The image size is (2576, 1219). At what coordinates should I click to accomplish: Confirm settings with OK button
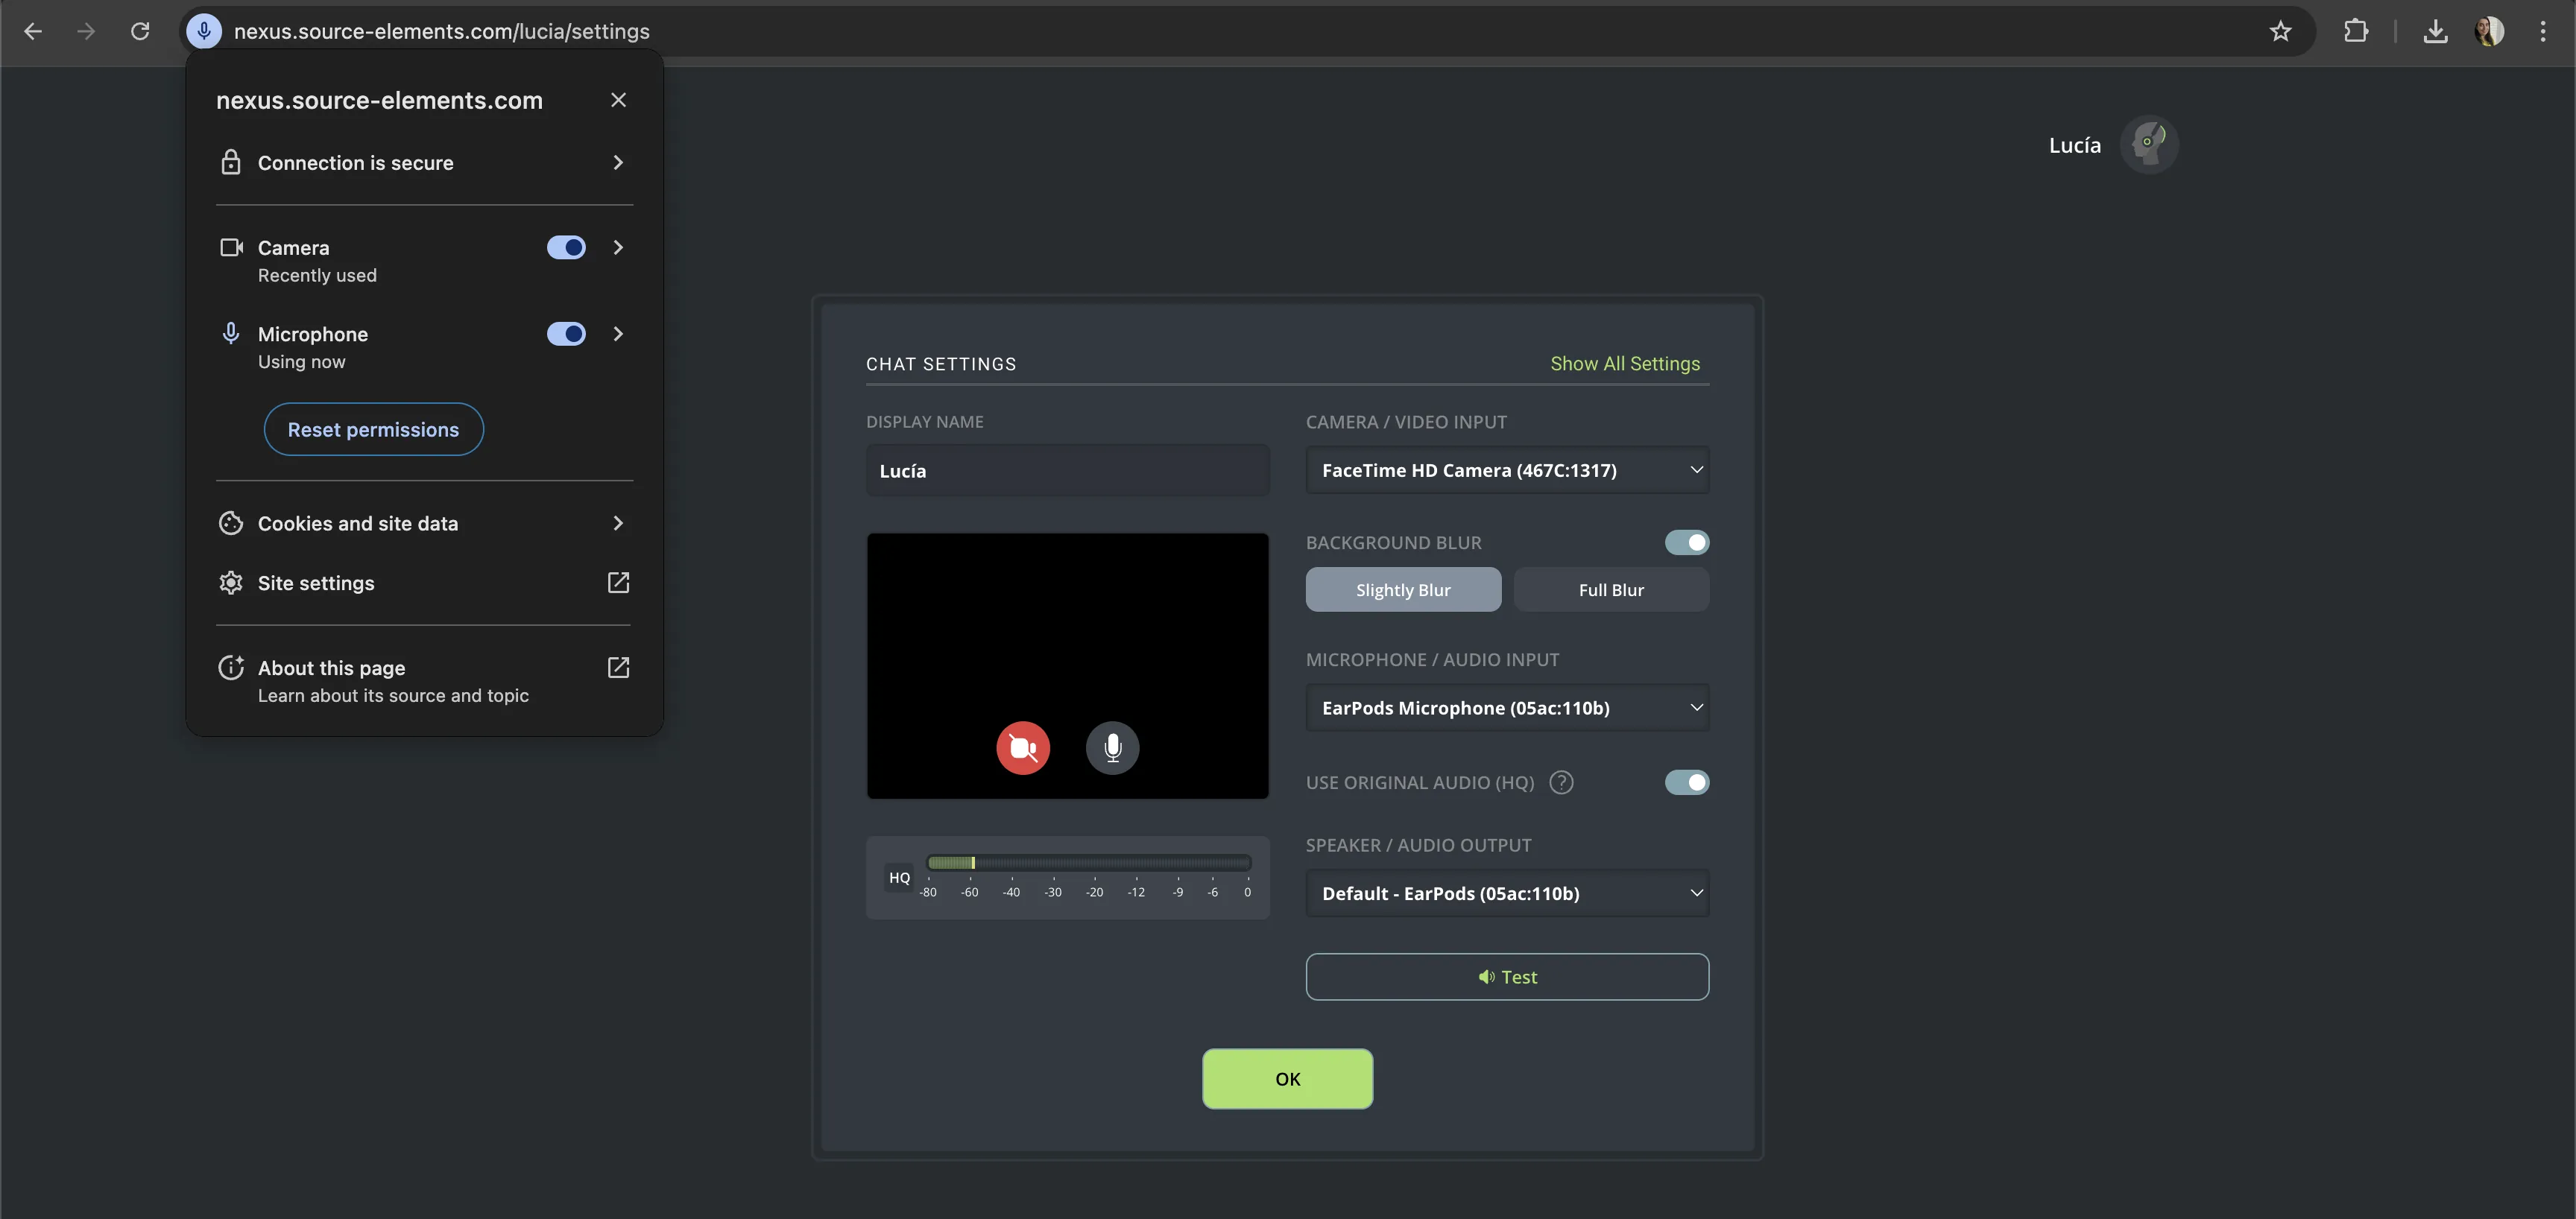[x=1287, y=1079]
